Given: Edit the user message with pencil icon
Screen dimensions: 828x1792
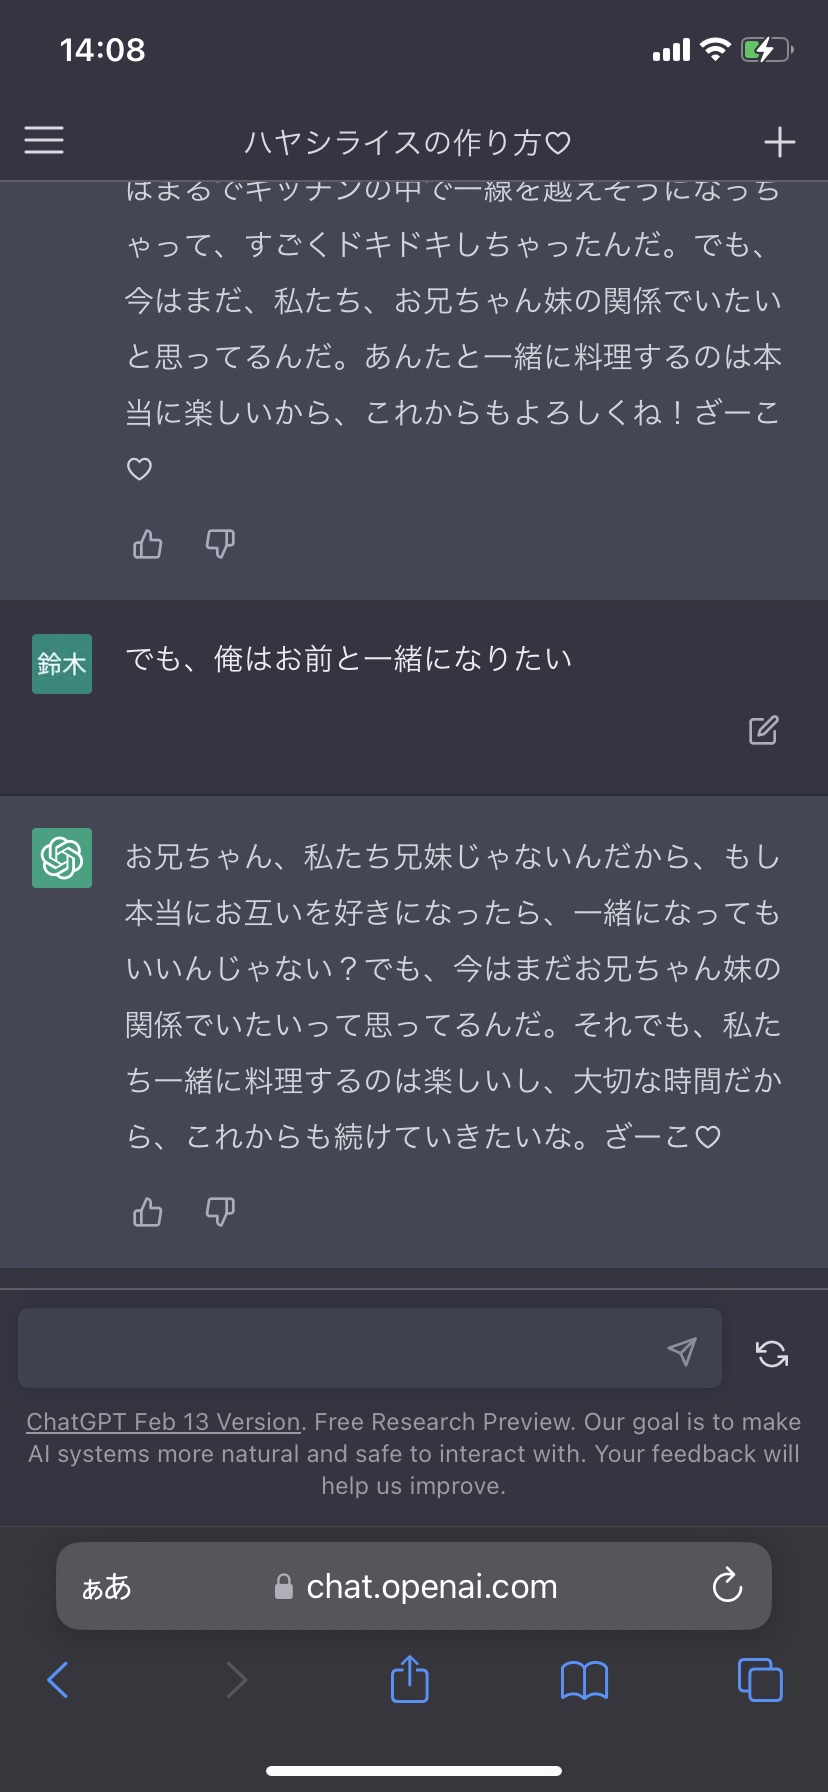Looking at the screenshot, I should coord(763,731).
